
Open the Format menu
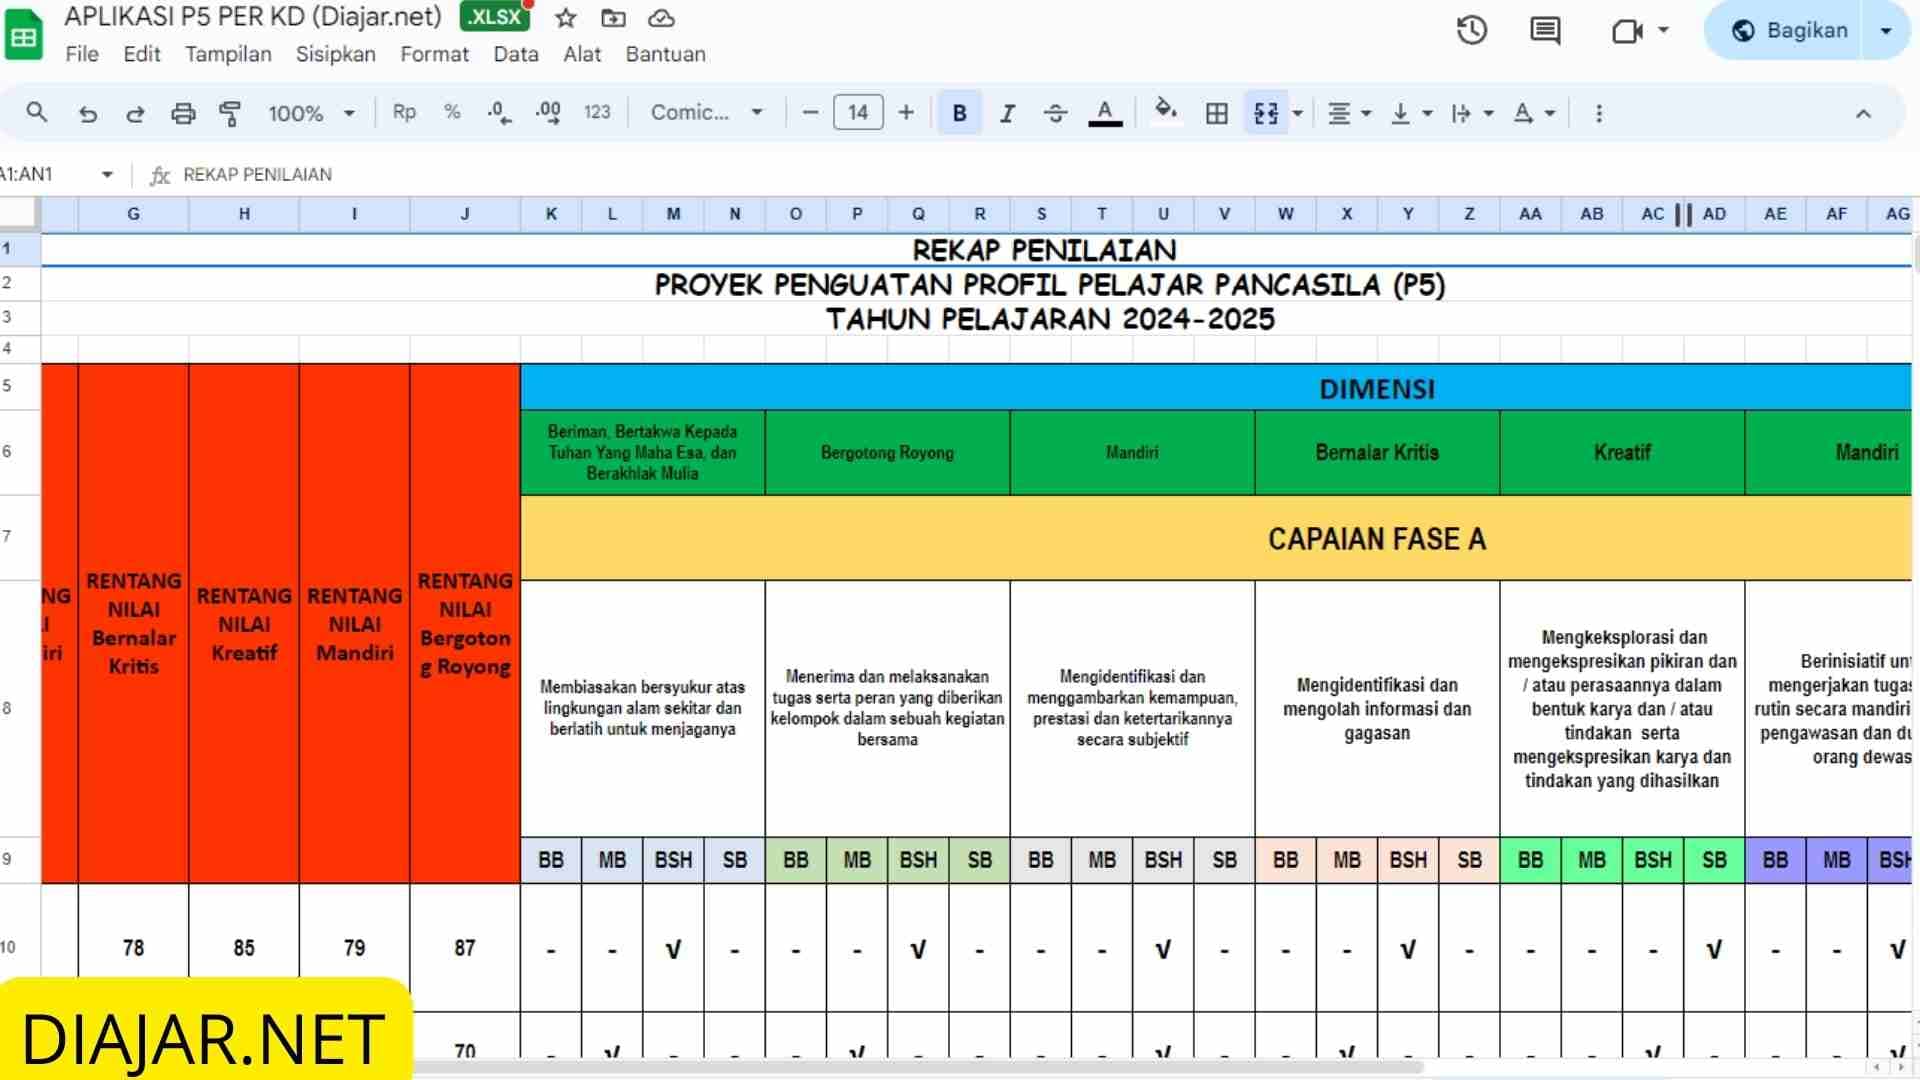click(x=434, y=54)
